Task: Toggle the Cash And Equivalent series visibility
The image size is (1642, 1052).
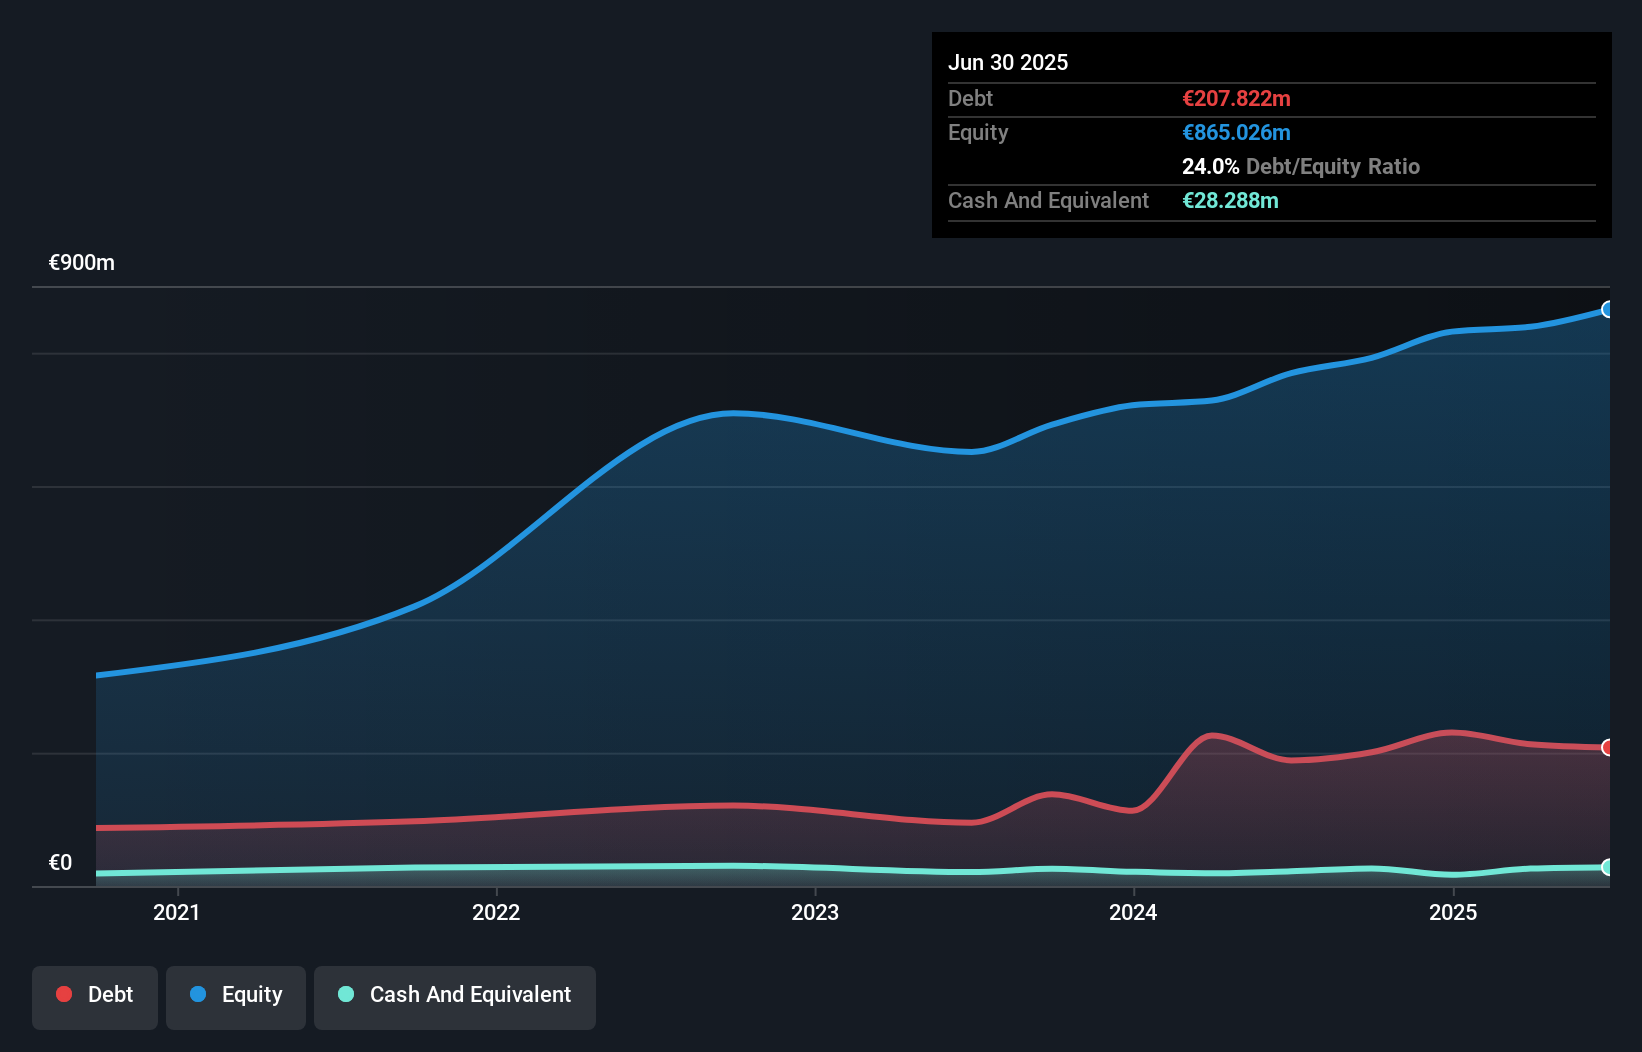Action: [454, 997]
